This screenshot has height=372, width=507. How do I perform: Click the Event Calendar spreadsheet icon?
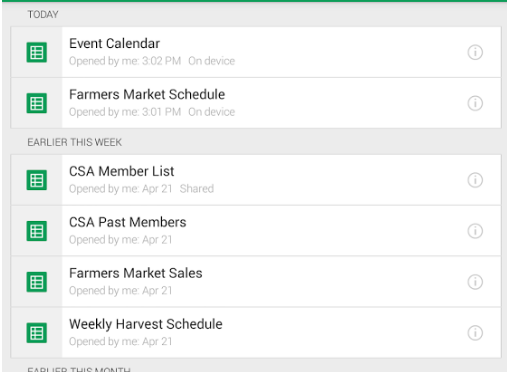click(x=37, y=52)
